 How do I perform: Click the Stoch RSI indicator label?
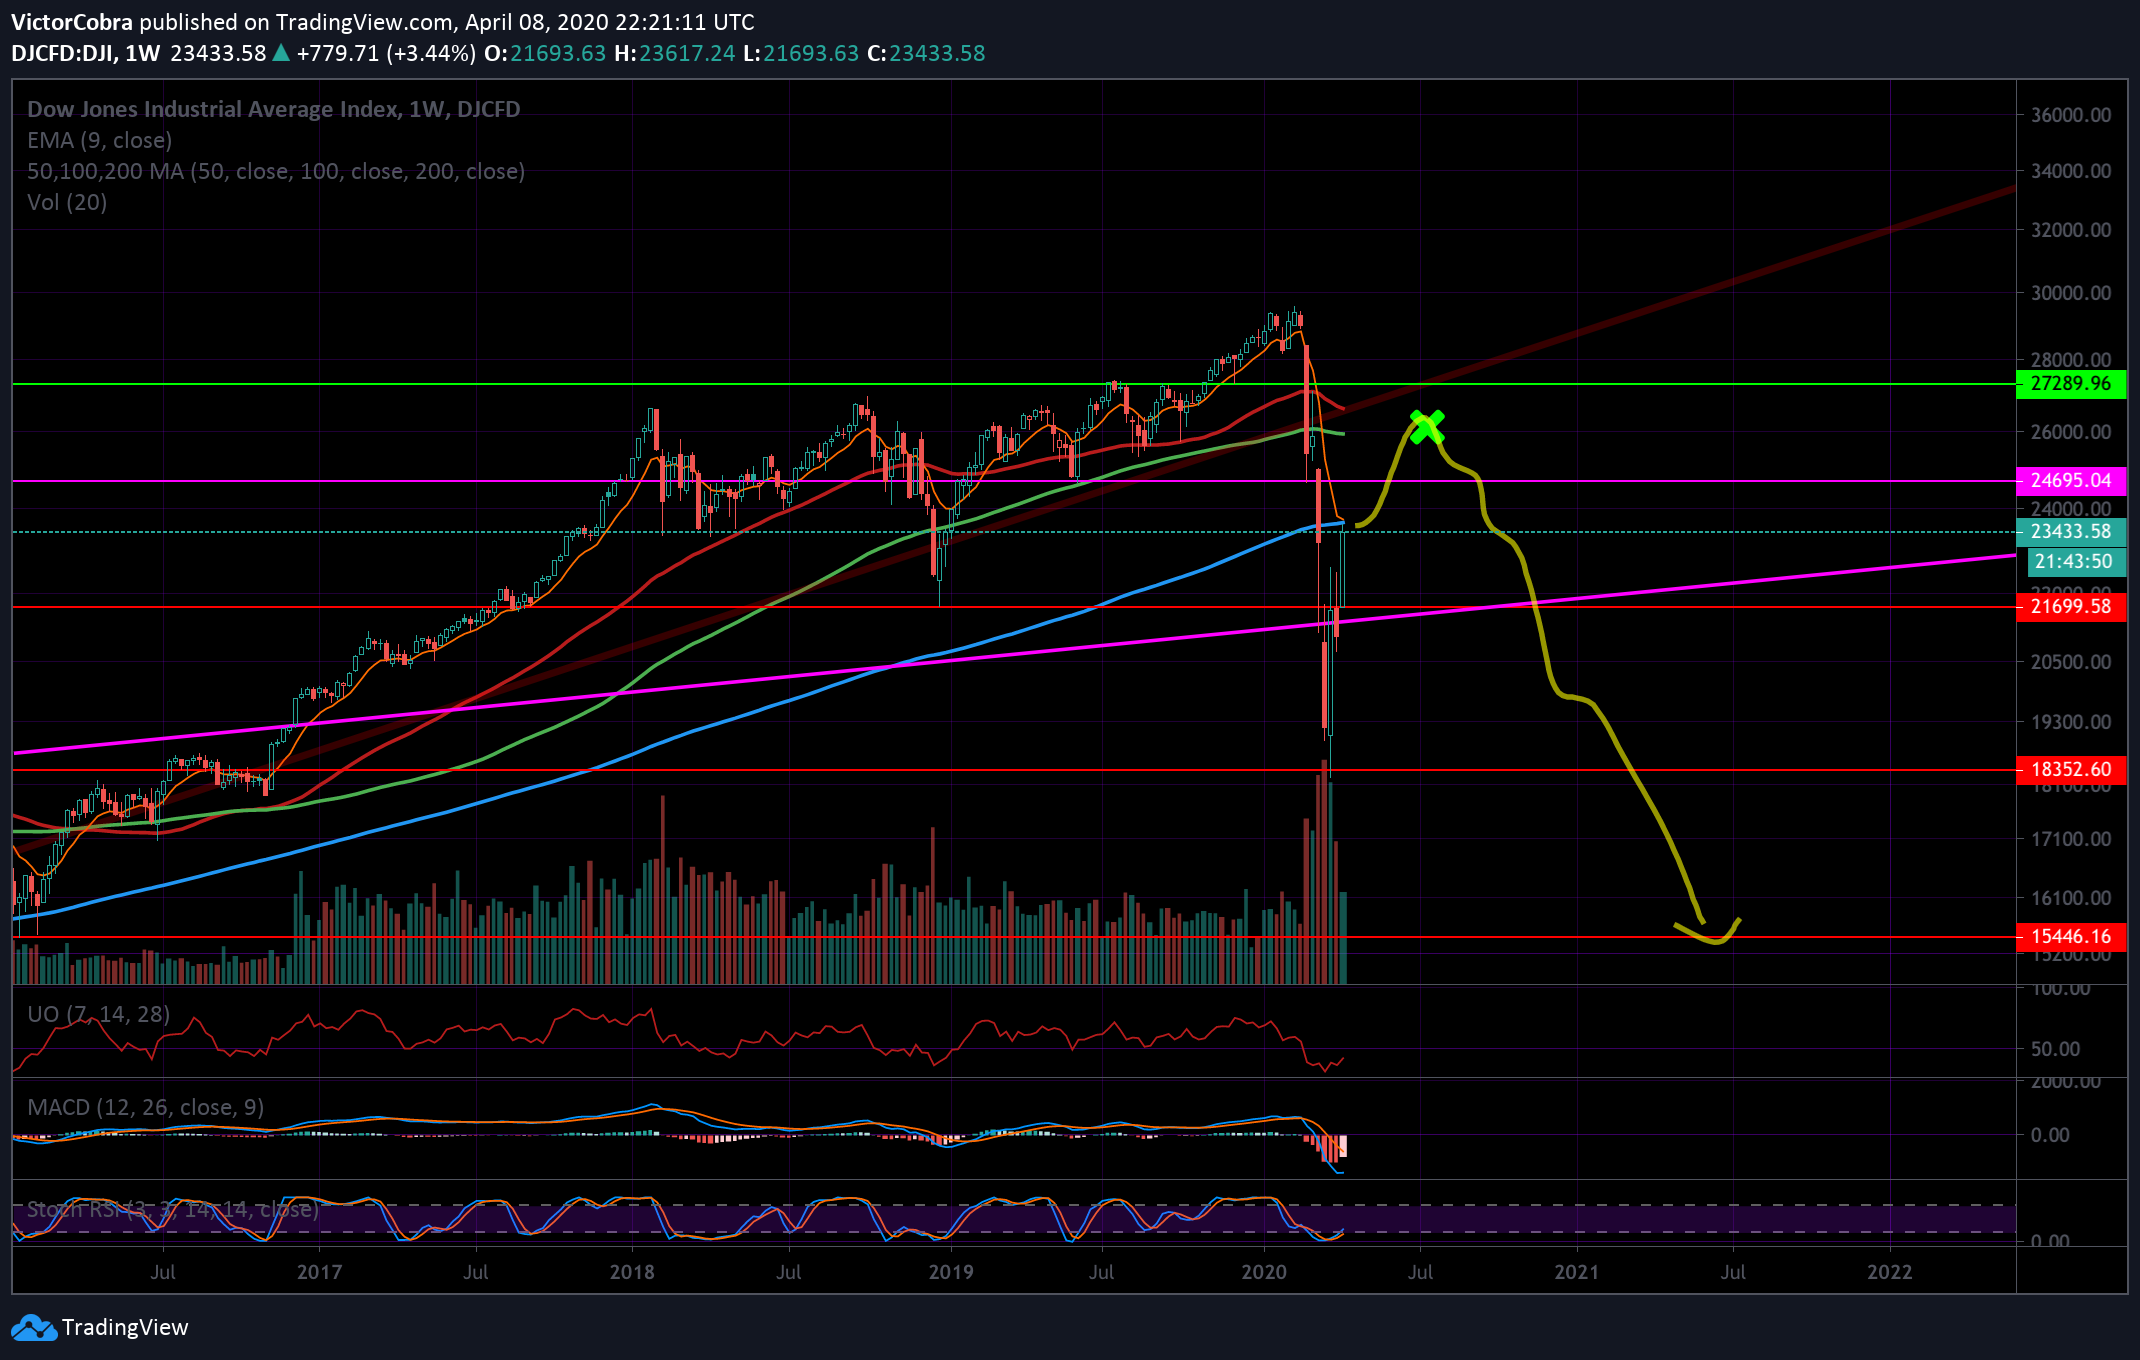pyautogui.click(x=173, y=1210)
